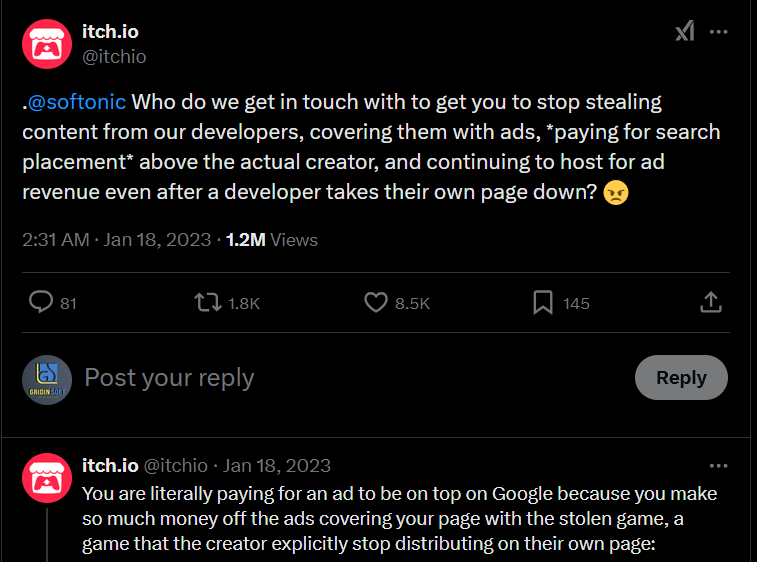This screenshot has width=757, height=562.
Task: Click the Jan 18, 2023 date on reply tweet
Action: [x=277, y=466]
